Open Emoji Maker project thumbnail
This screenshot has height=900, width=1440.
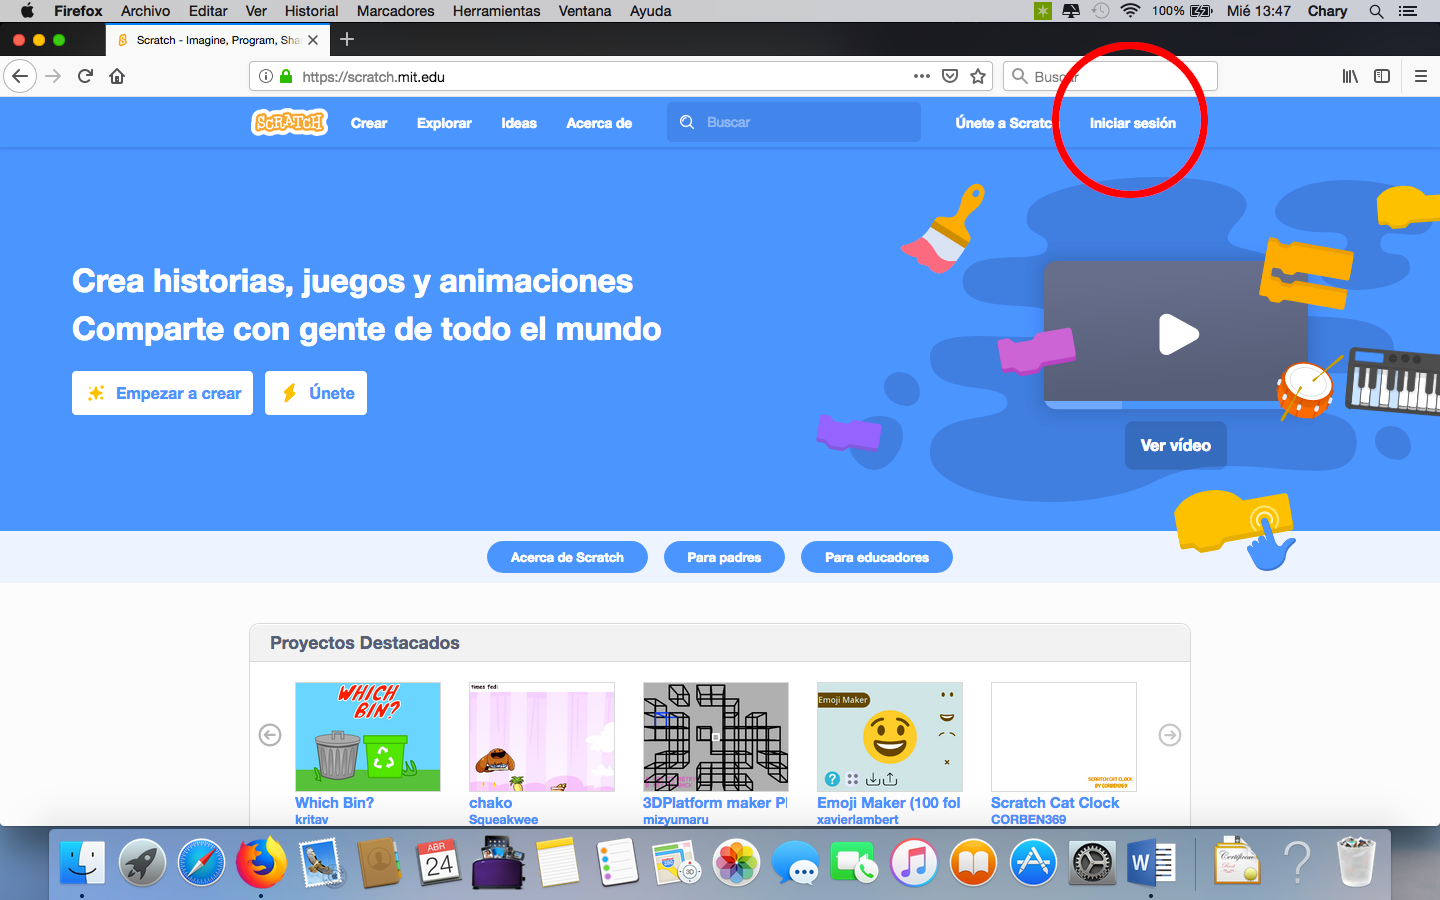[890, 737]
